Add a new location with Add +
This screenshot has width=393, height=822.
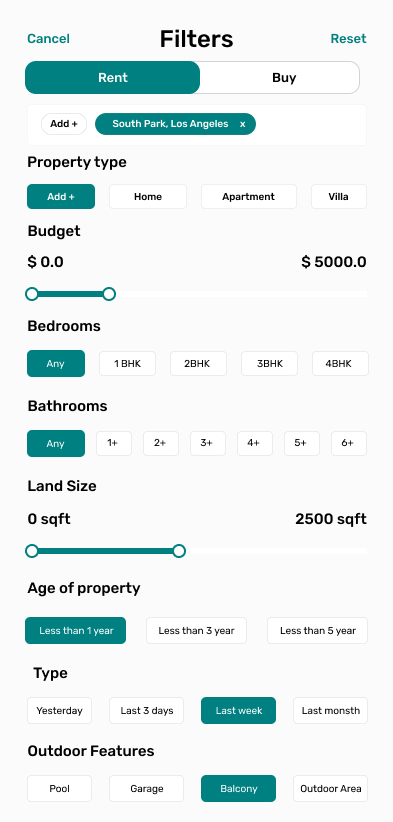(64, 124)
